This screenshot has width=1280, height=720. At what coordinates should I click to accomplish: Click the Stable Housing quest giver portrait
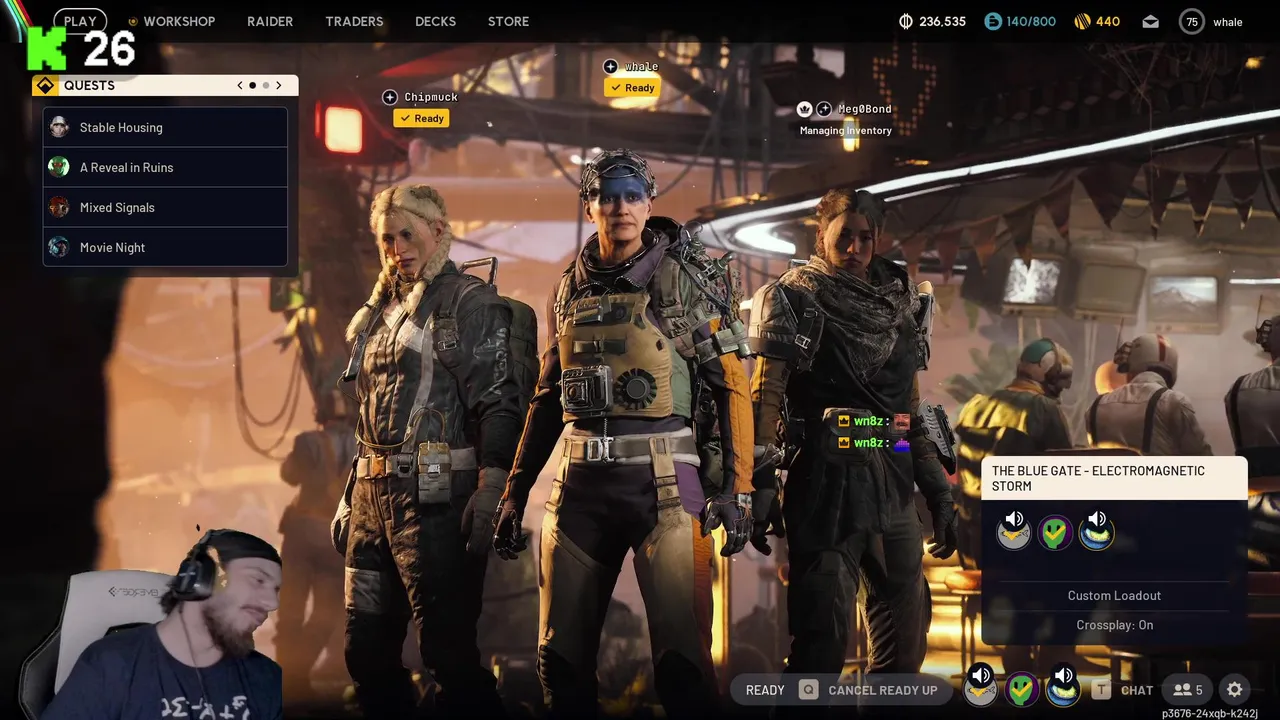(59, 127)
